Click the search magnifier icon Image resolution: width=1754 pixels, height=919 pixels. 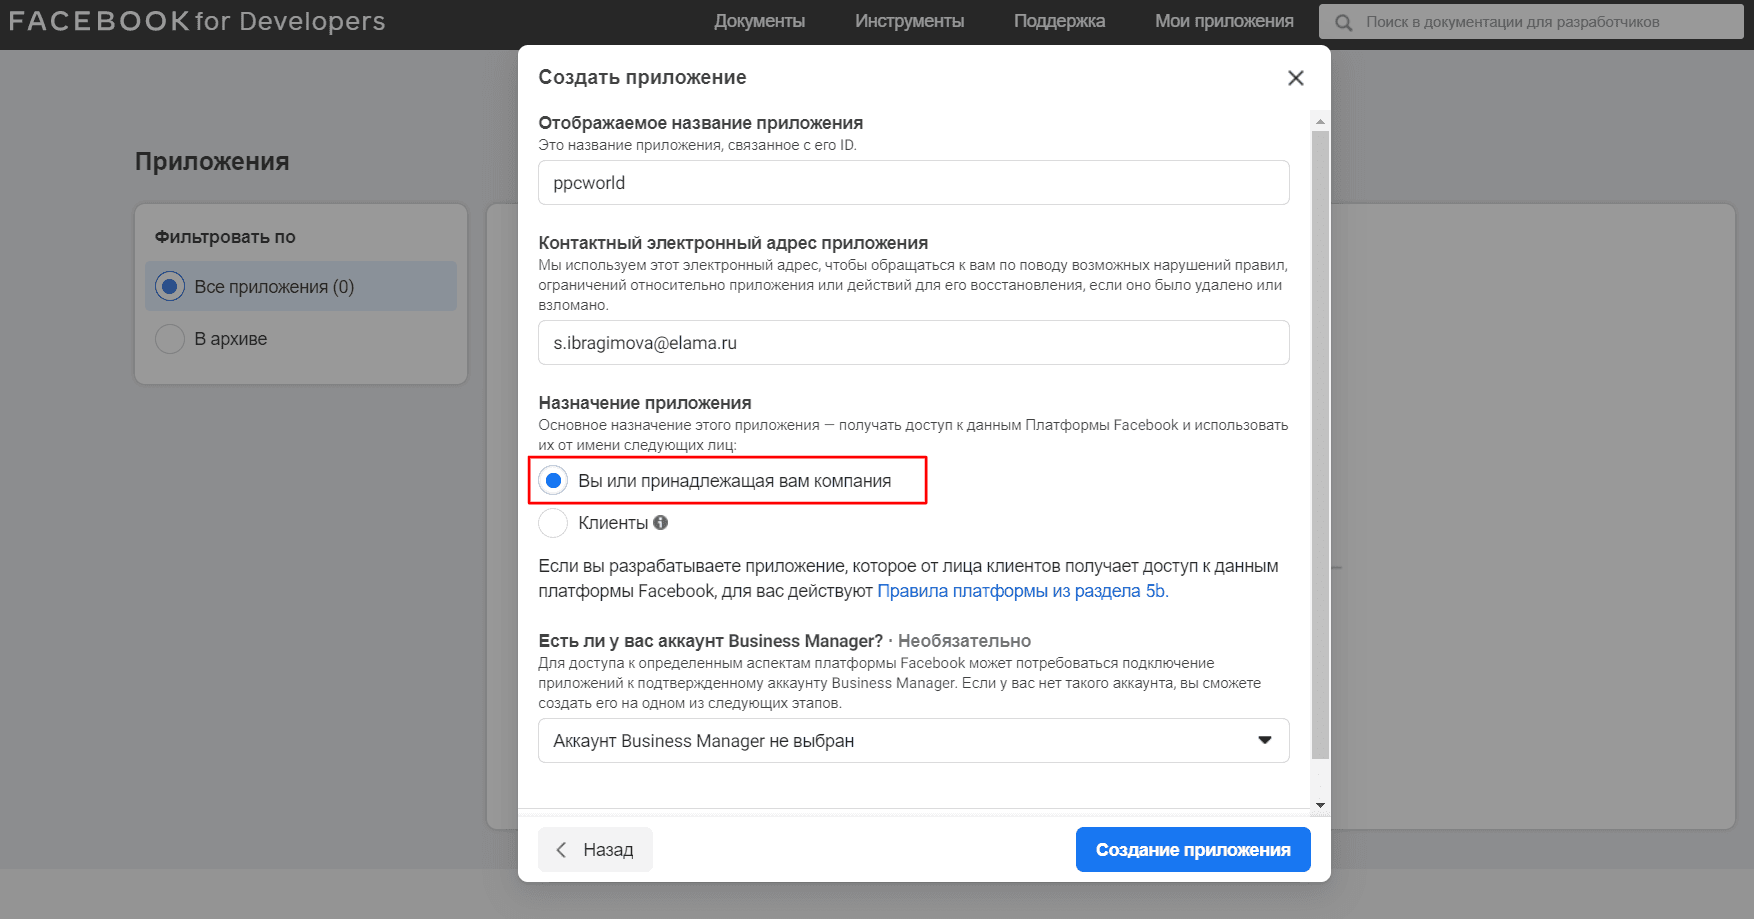[x=1343, y=22]
